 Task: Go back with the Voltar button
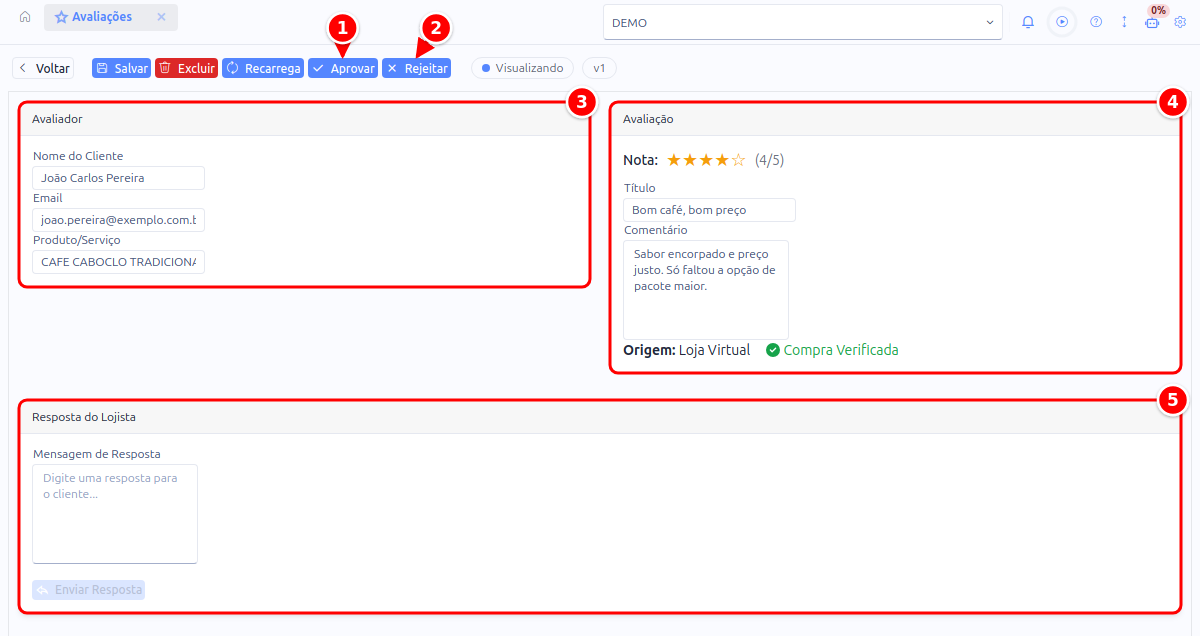tap(43, 68)
